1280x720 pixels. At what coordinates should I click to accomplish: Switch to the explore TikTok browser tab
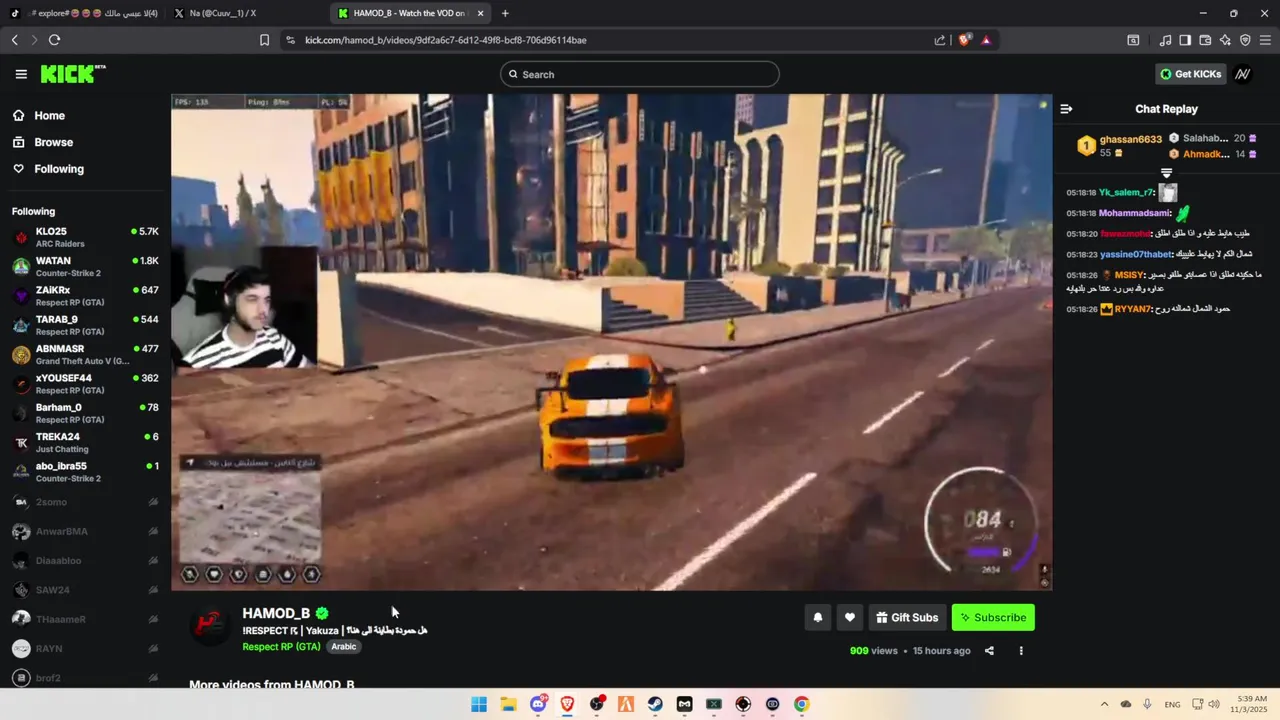pyautogui.click(x=85, y=13)
